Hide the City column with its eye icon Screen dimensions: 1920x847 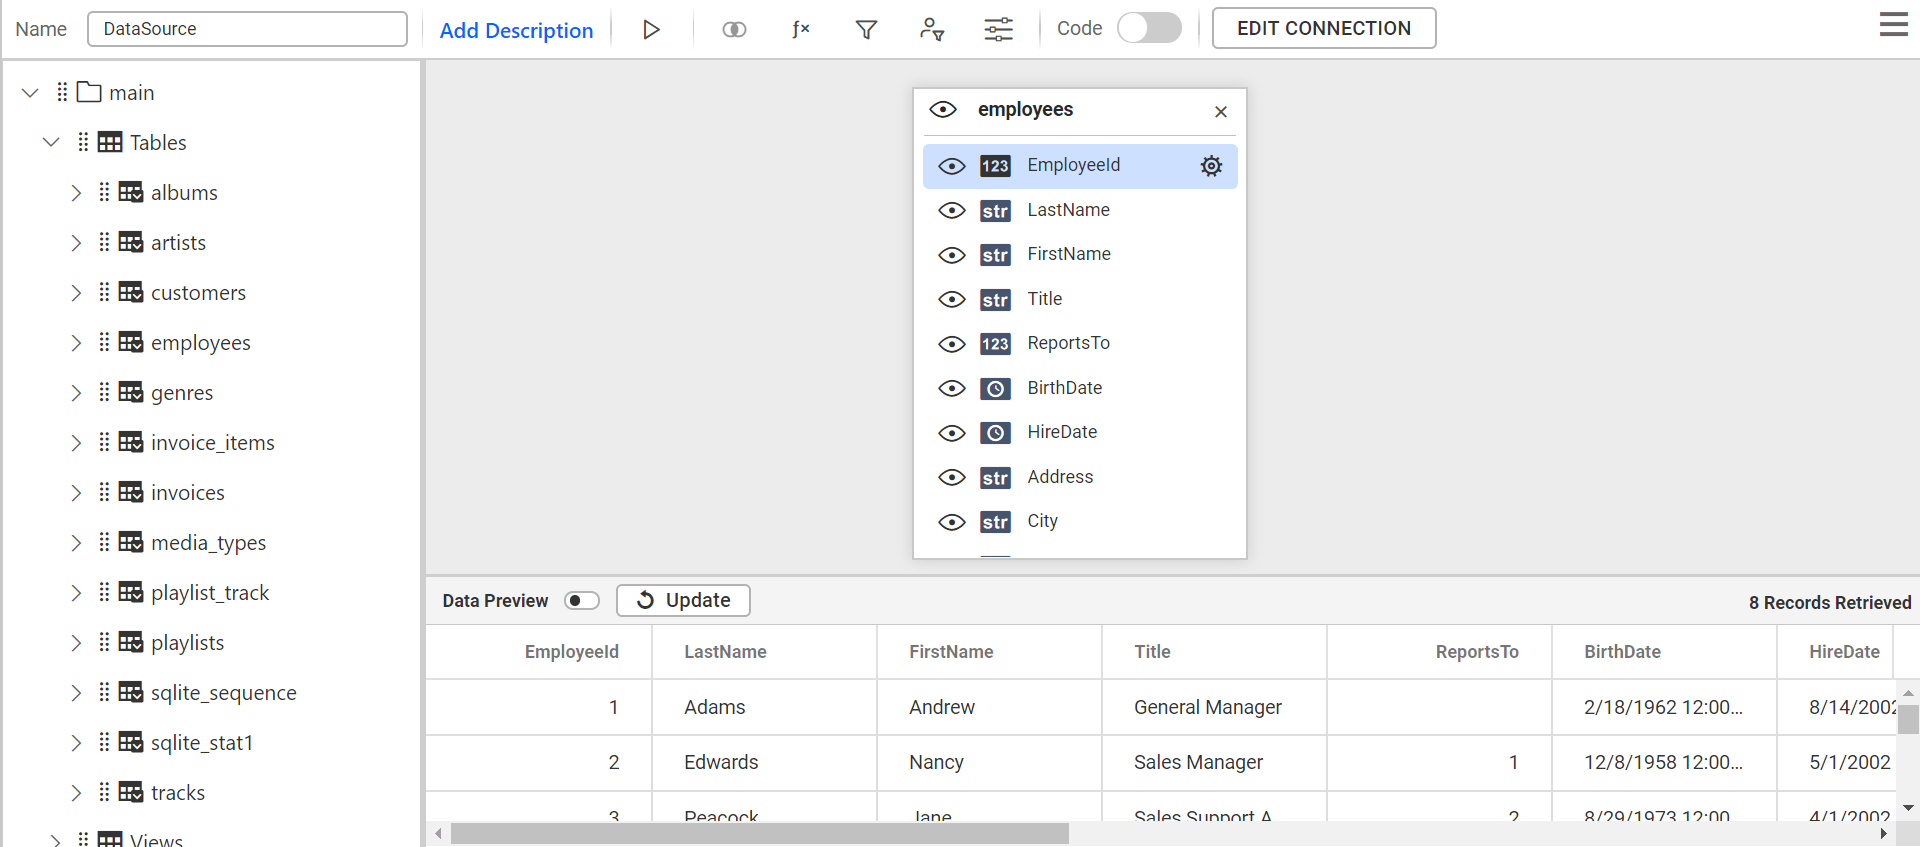pos(952,522)
